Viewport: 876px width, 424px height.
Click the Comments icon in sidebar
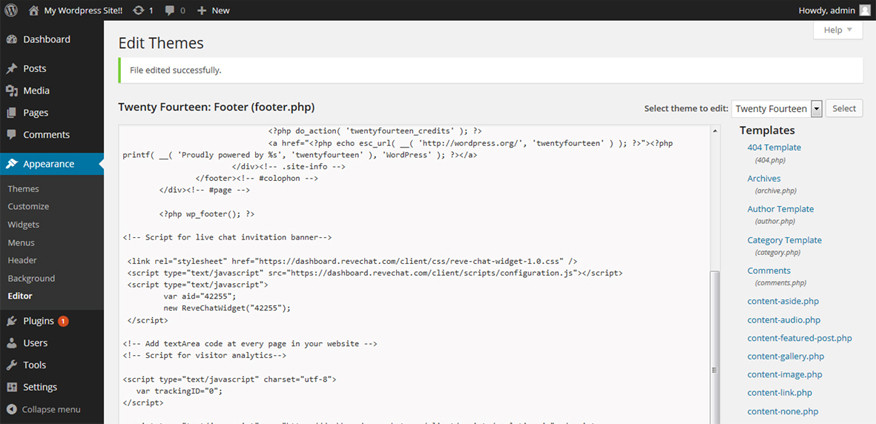(12, 135)
